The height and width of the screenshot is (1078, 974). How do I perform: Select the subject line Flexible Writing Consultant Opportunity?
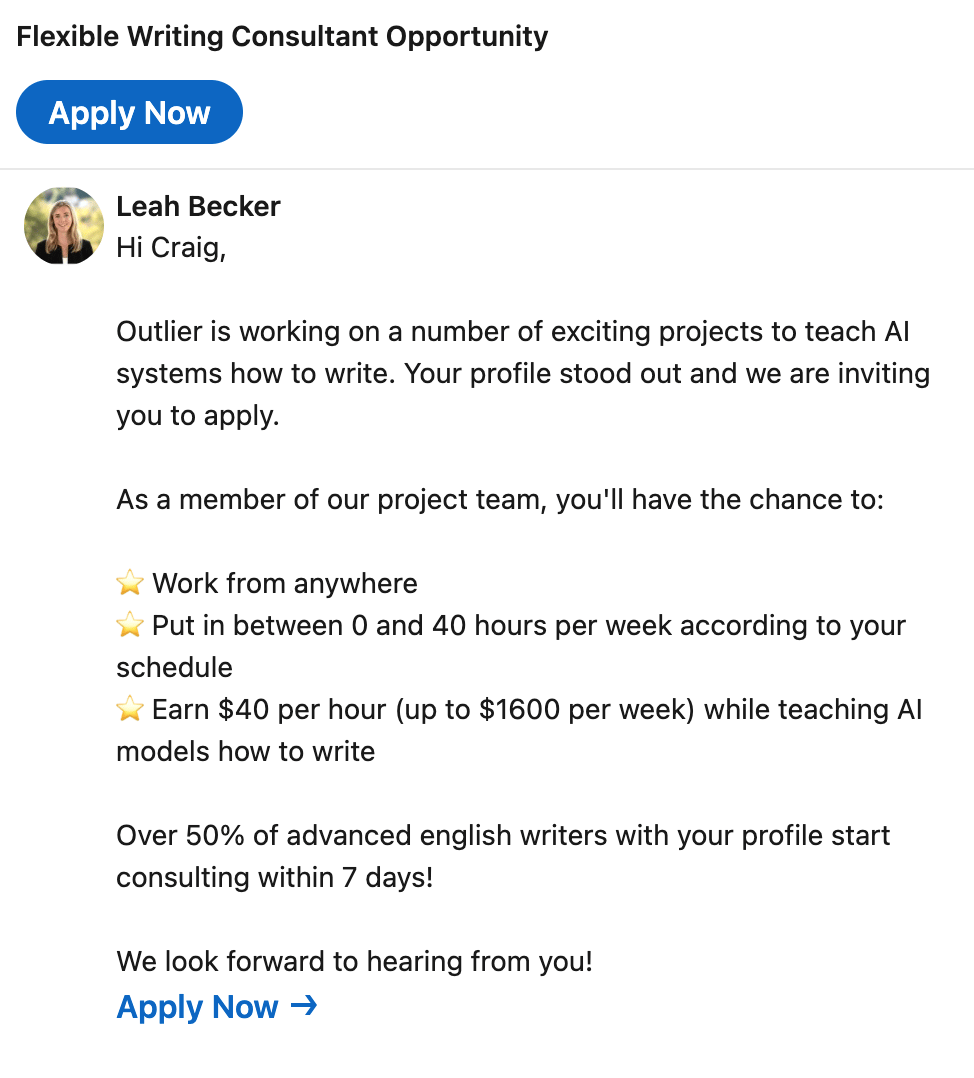point(281,36)
